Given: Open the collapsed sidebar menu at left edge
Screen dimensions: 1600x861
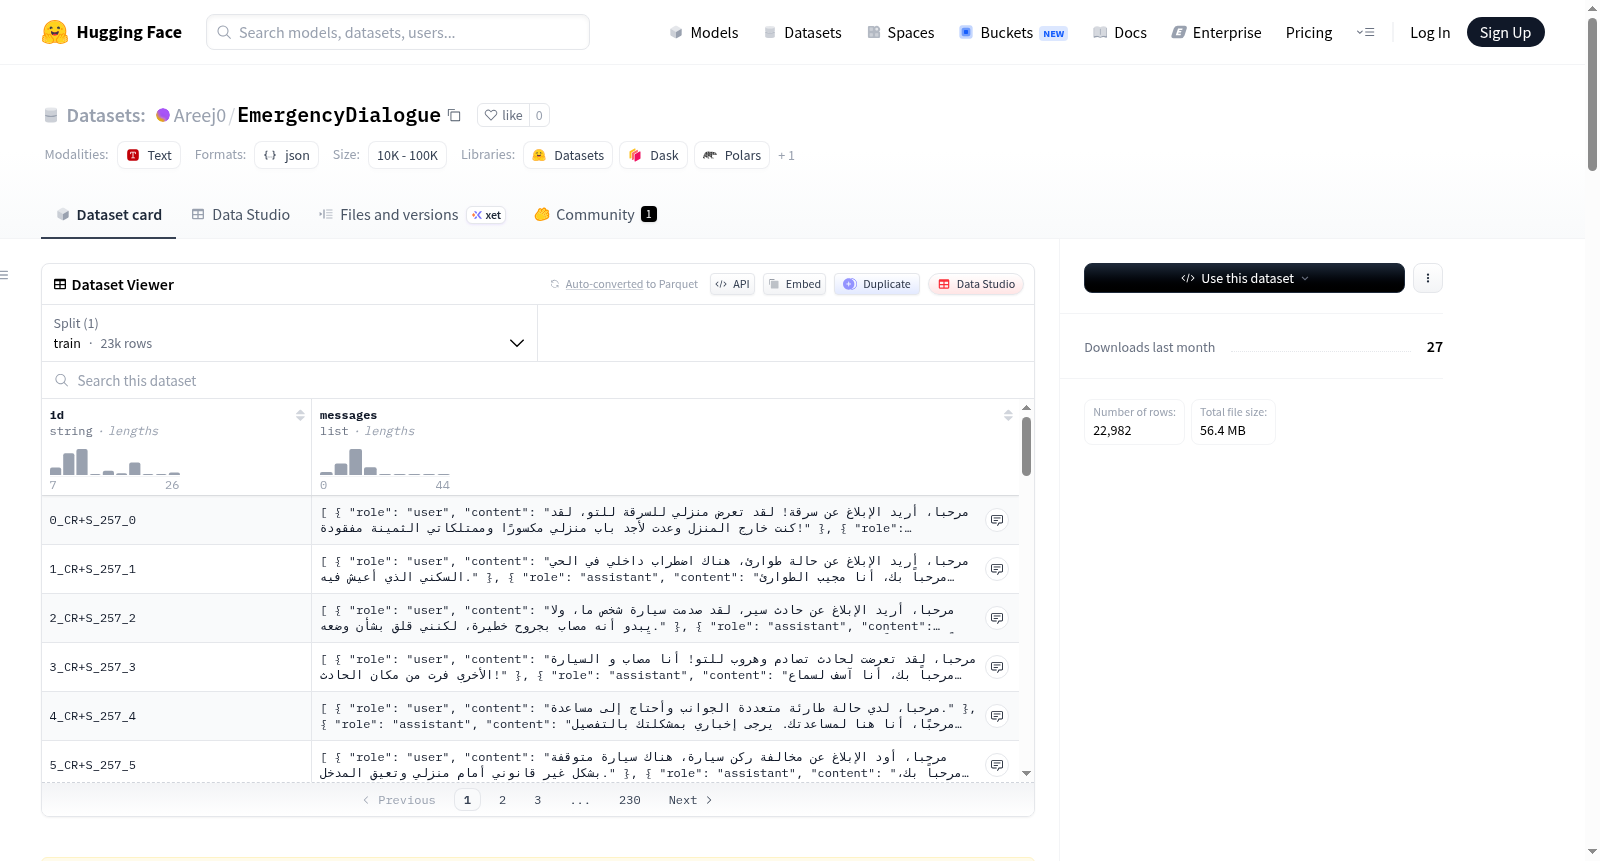Looking at the screenshot, I should pos(4,275).
